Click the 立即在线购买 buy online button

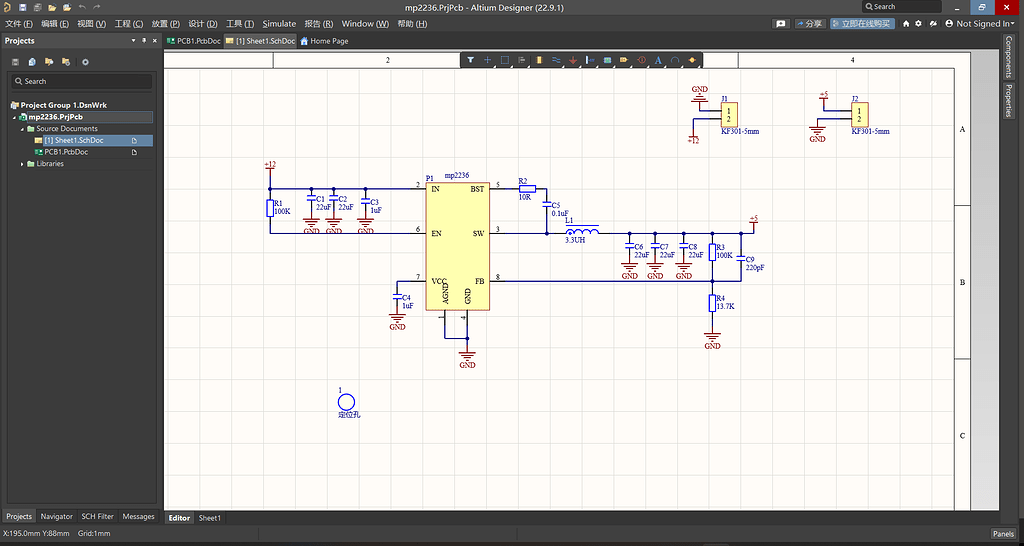(862, 24)
